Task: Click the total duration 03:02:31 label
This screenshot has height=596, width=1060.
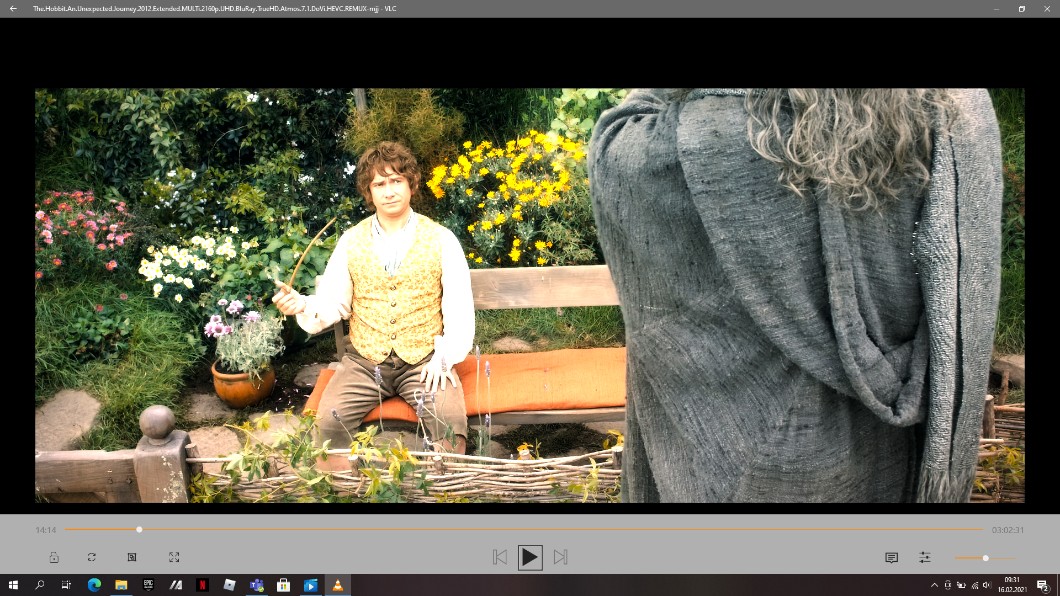Action: pyautogui.click(x=1007, y=530)
